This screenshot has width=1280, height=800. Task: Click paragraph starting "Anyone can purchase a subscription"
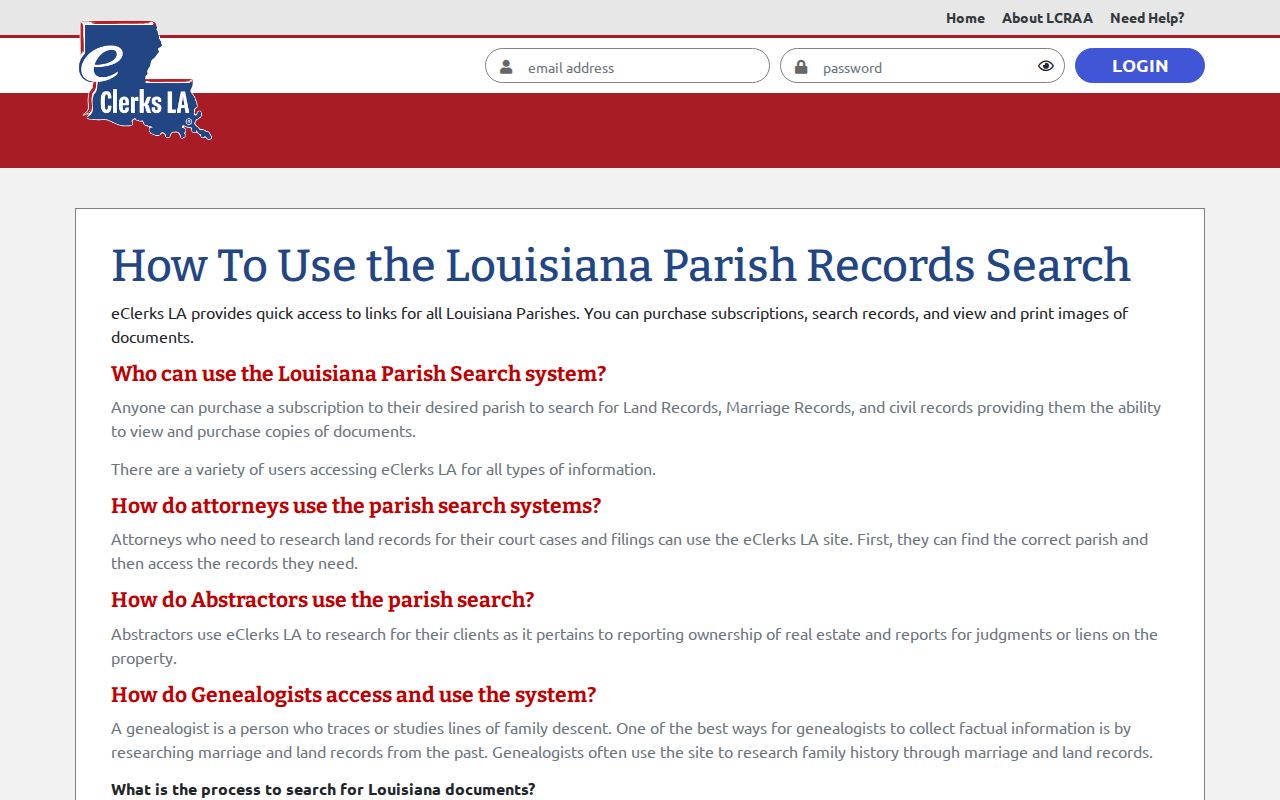(x=636, y=419)
